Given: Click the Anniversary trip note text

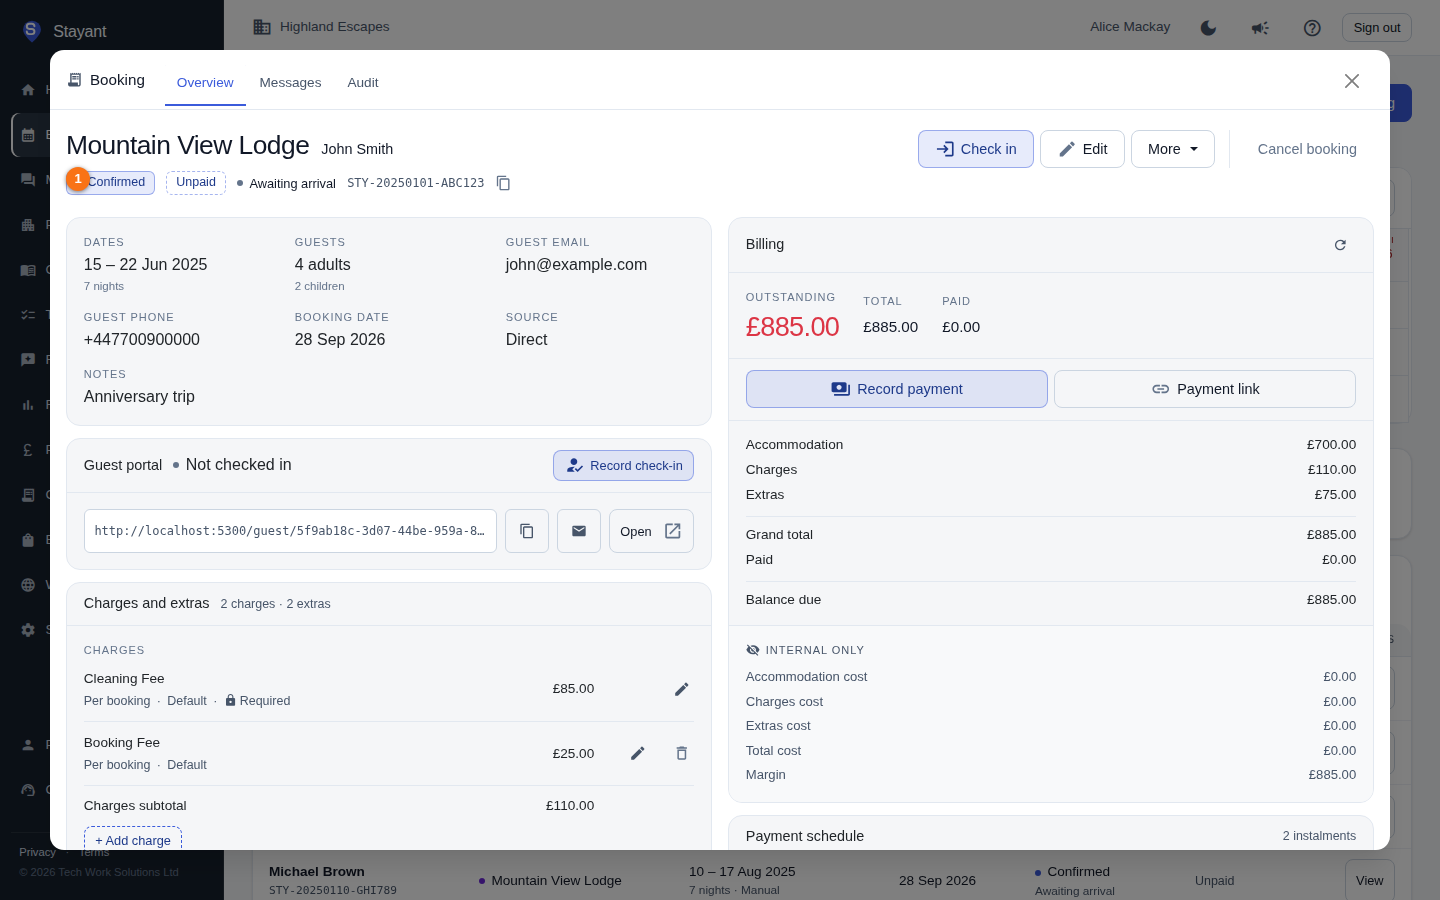Looking at the screenshot, I should (139, 397).
